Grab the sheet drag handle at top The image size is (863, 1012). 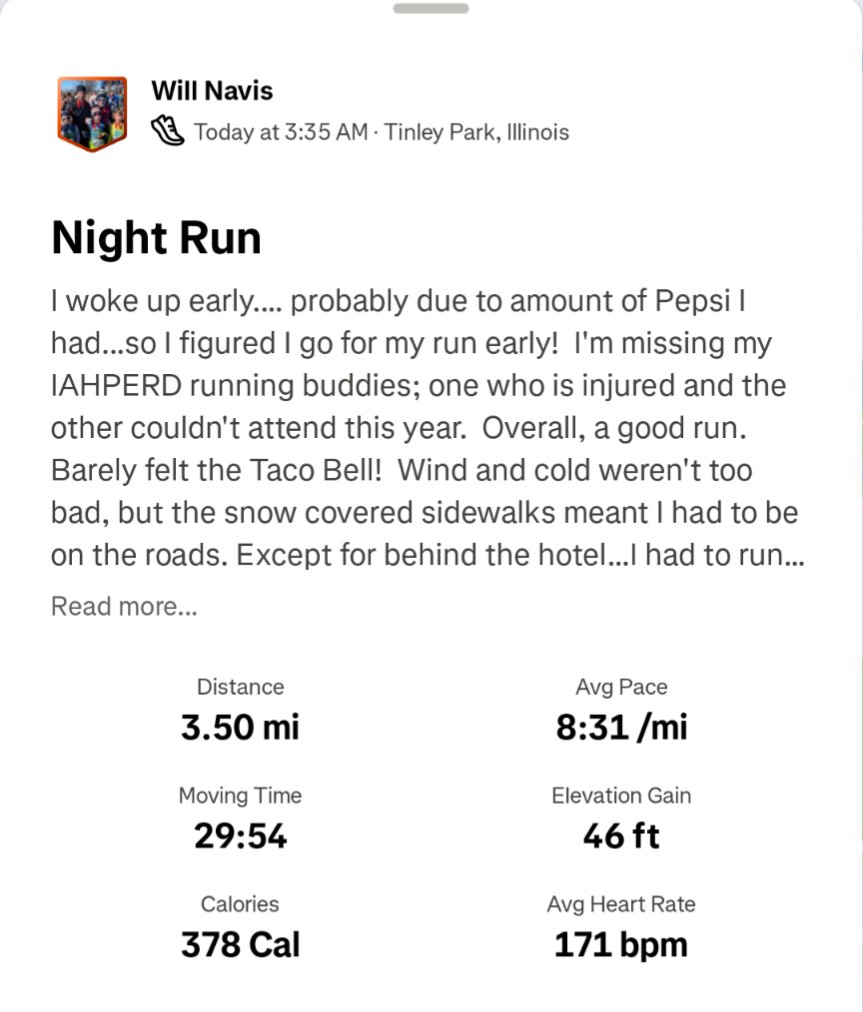[430, 9]
